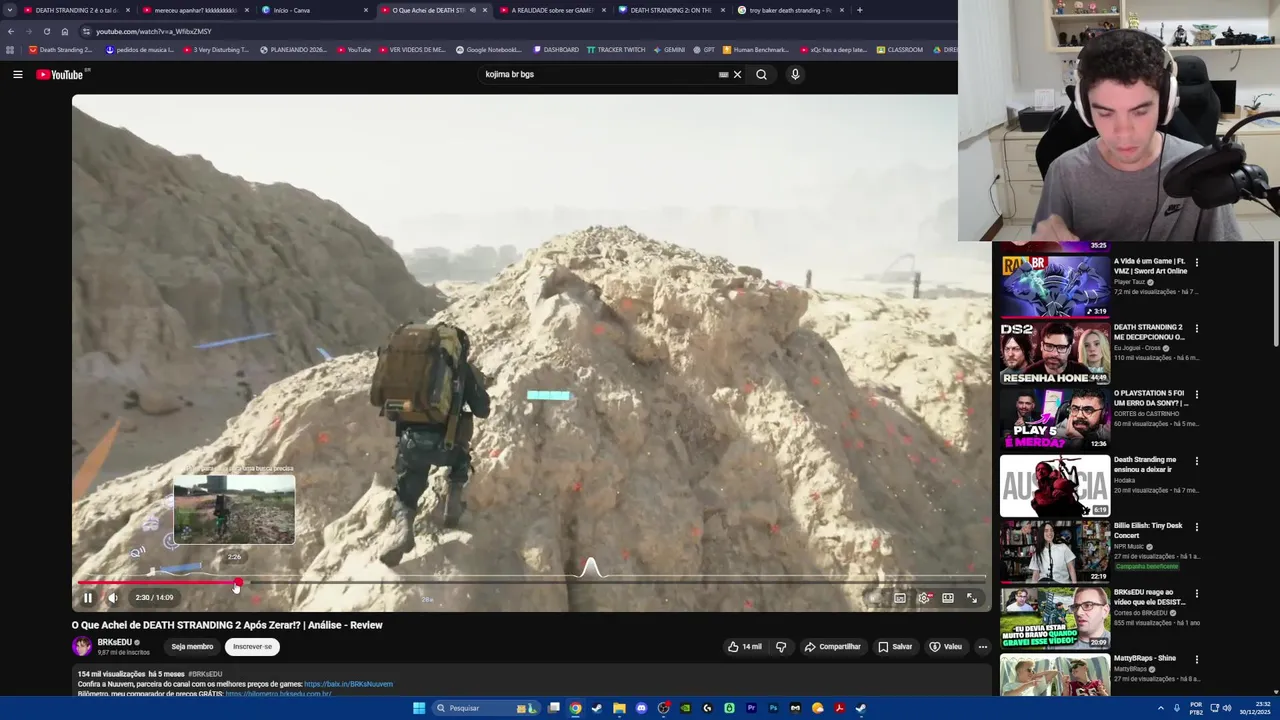
Task: Open the options menu for 'MattyBRaps - Shine'
Action: [1197, 659]
